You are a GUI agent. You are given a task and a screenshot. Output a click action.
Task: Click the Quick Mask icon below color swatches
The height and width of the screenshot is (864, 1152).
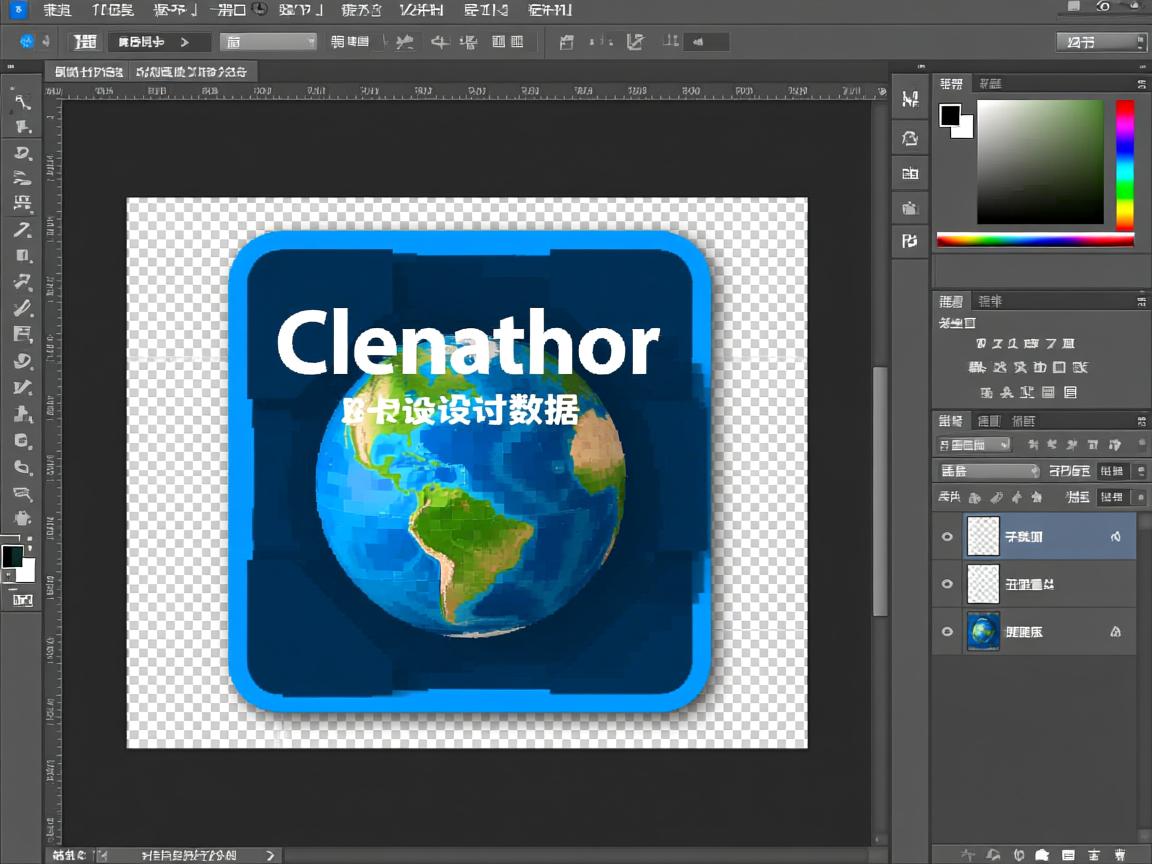[22, 599]
